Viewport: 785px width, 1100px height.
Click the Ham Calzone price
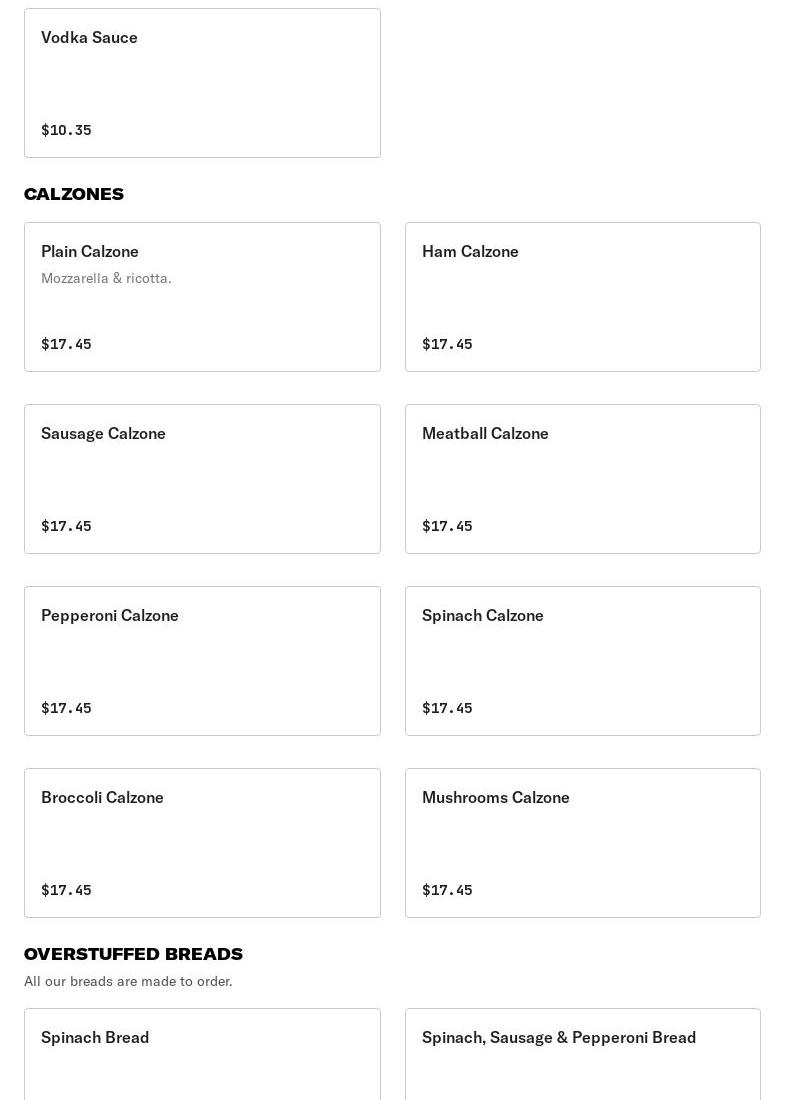pos(447,344)
